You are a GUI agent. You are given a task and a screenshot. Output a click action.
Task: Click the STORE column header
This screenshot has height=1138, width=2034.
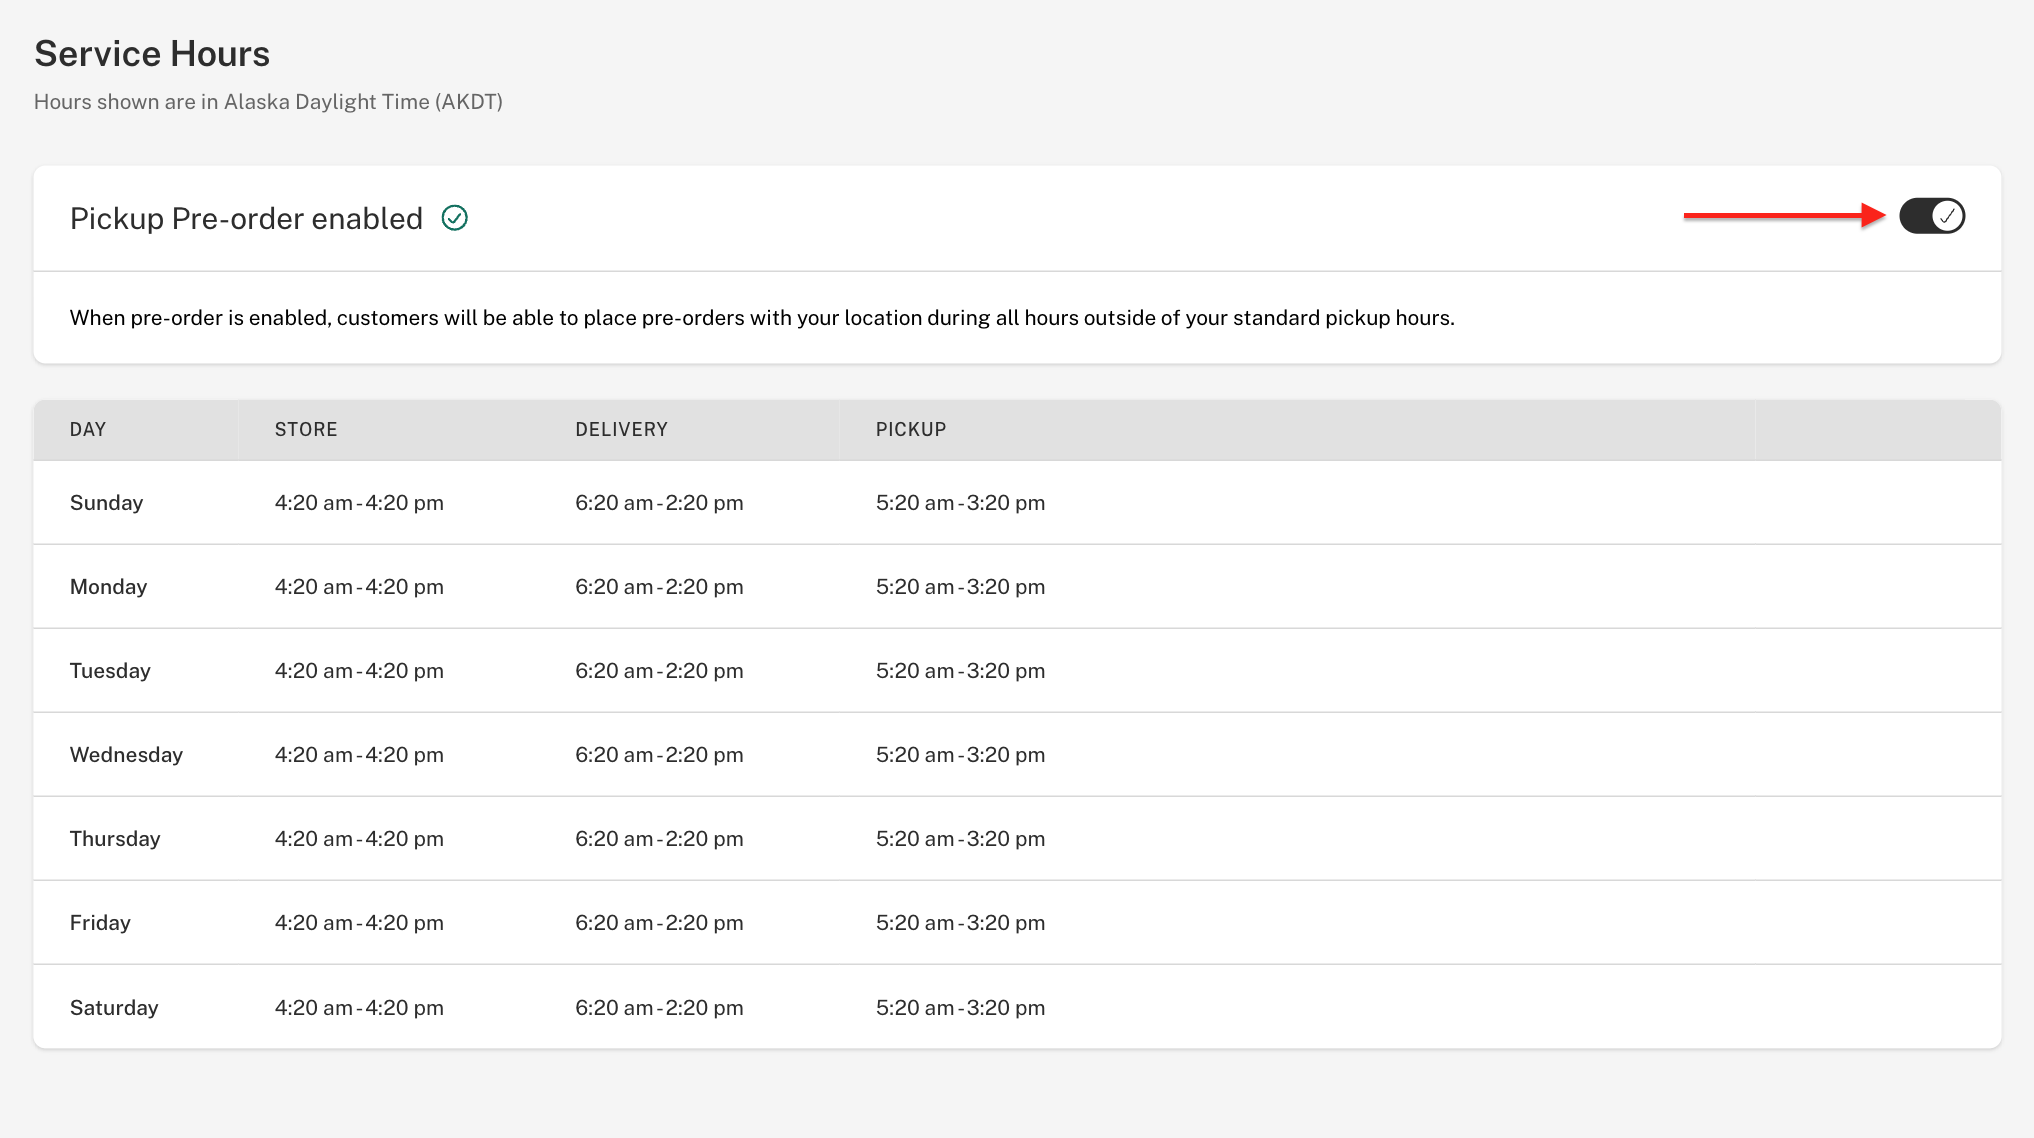306,429
